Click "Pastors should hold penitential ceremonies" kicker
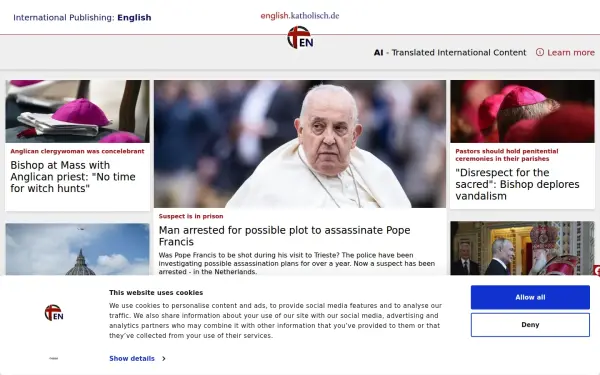This screenshot has width=600, height=375. [x=507, y=155]
